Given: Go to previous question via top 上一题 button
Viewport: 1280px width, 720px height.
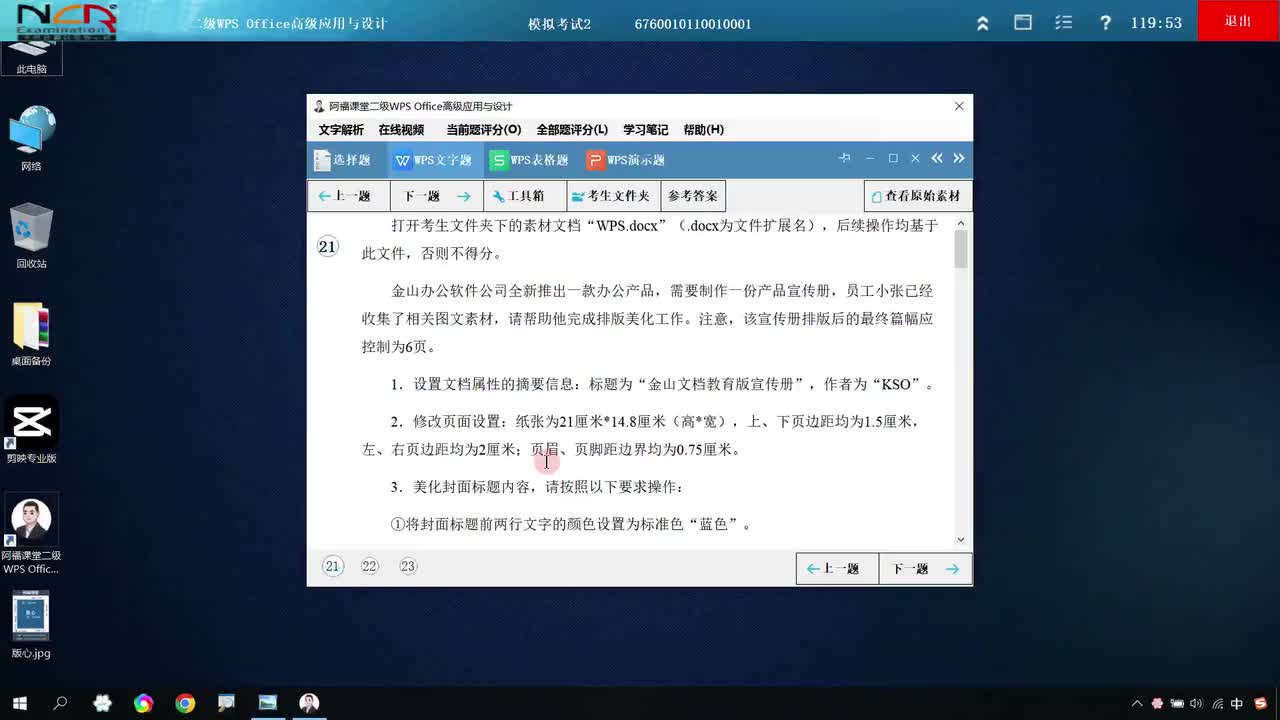Looking at the screenshot, I should point(348,196).
